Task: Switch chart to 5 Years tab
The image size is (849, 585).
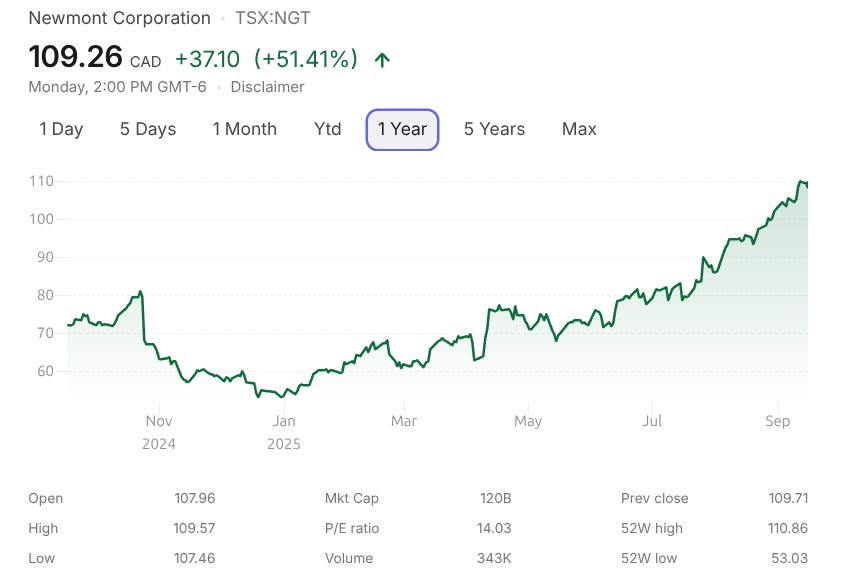Action: 494,129
